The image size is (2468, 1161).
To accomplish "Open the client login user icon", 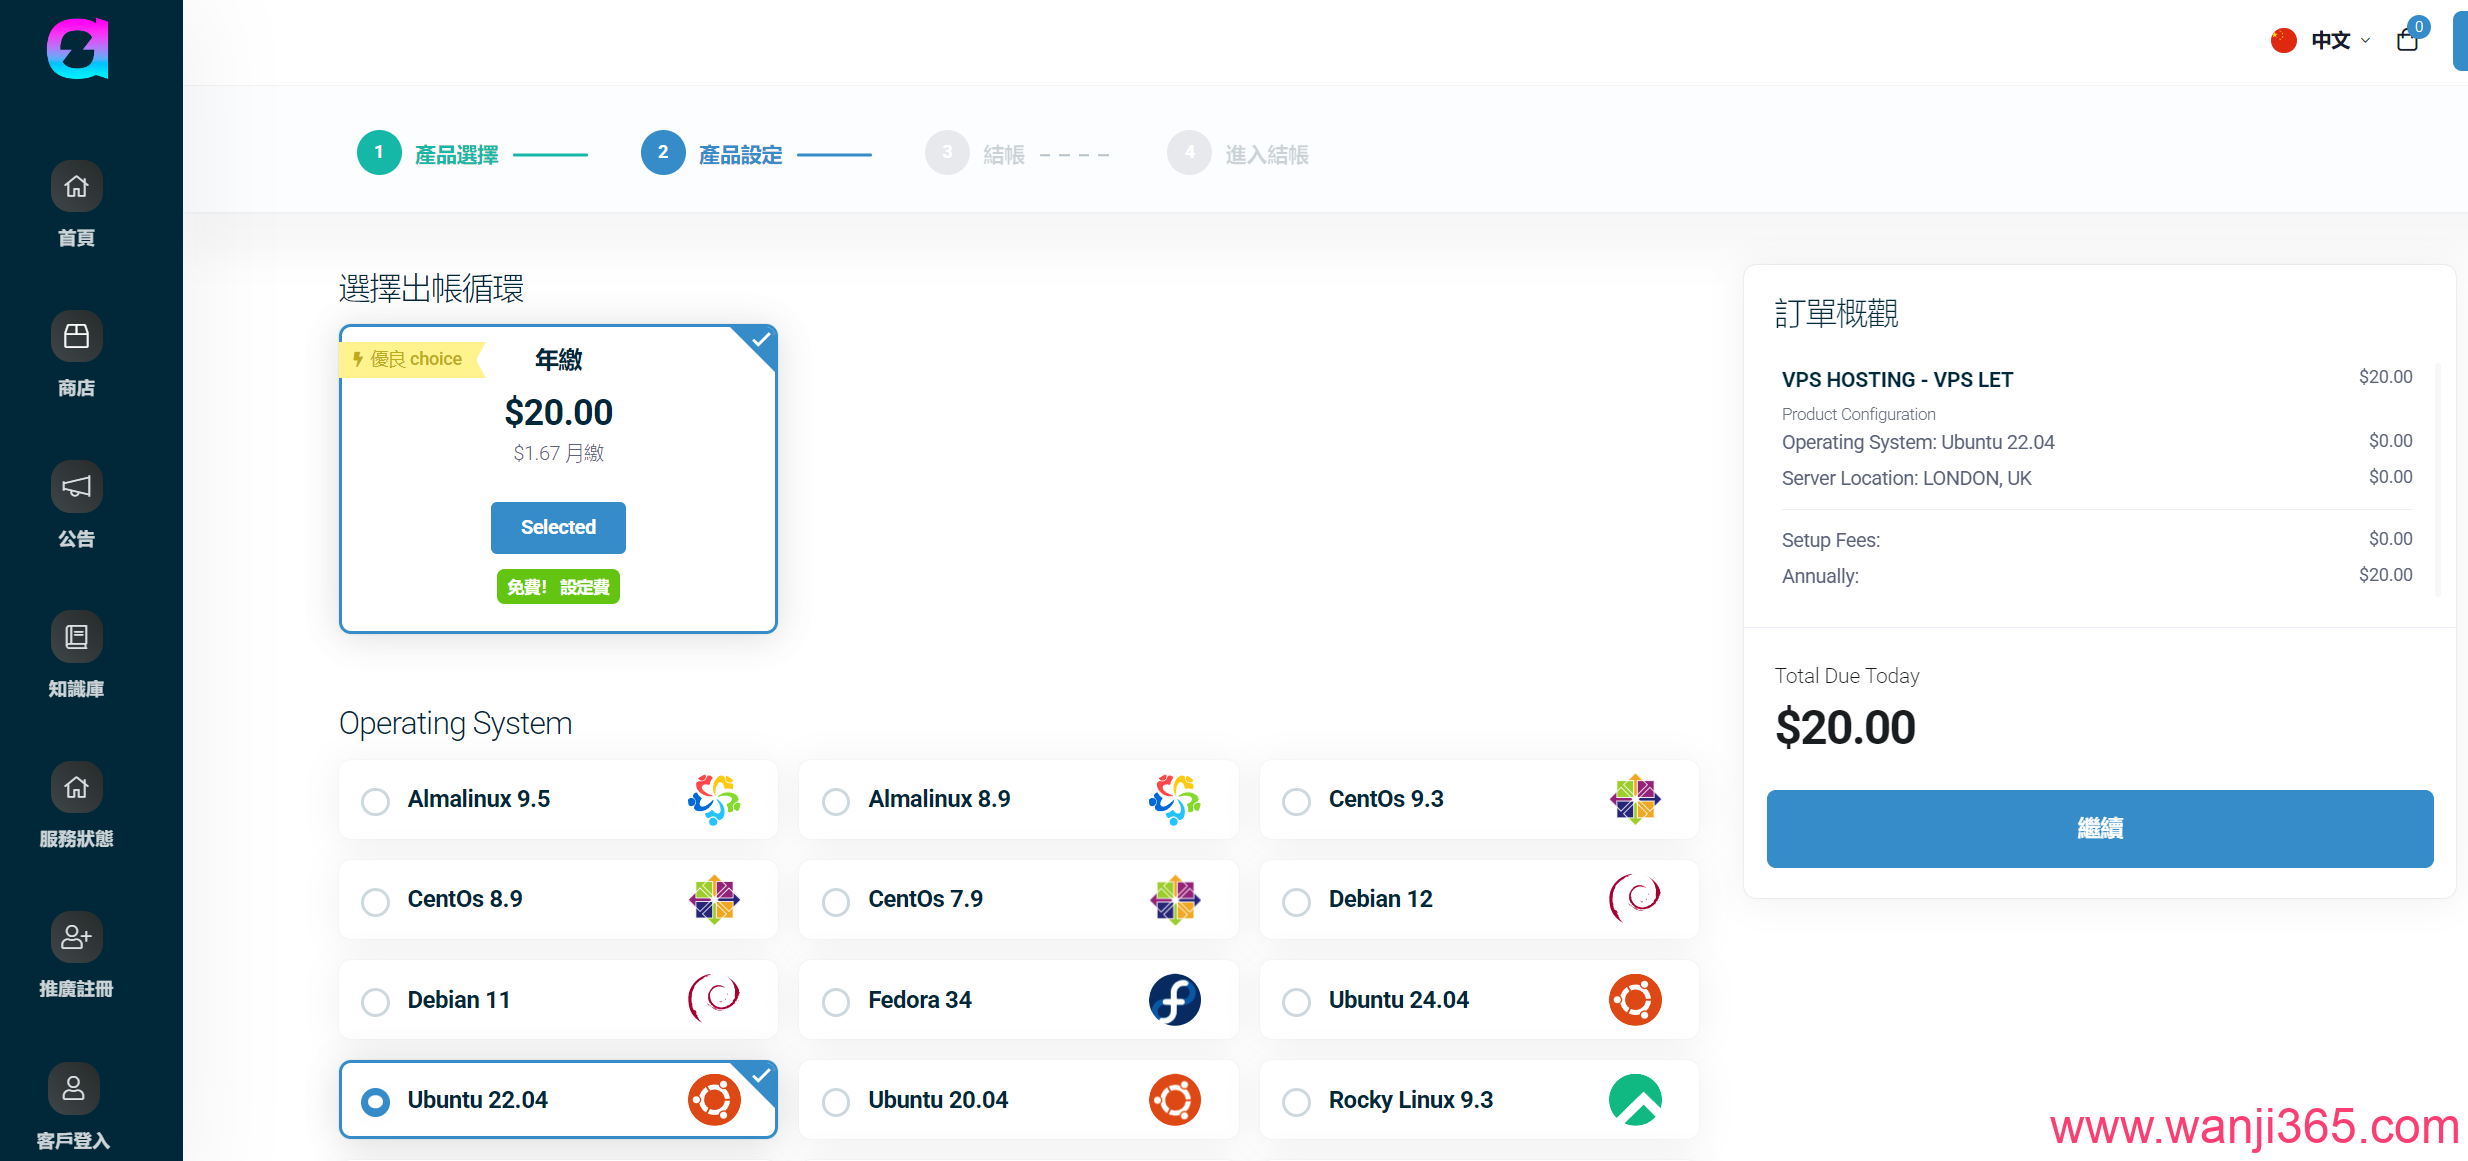I will coord(74,1088).
